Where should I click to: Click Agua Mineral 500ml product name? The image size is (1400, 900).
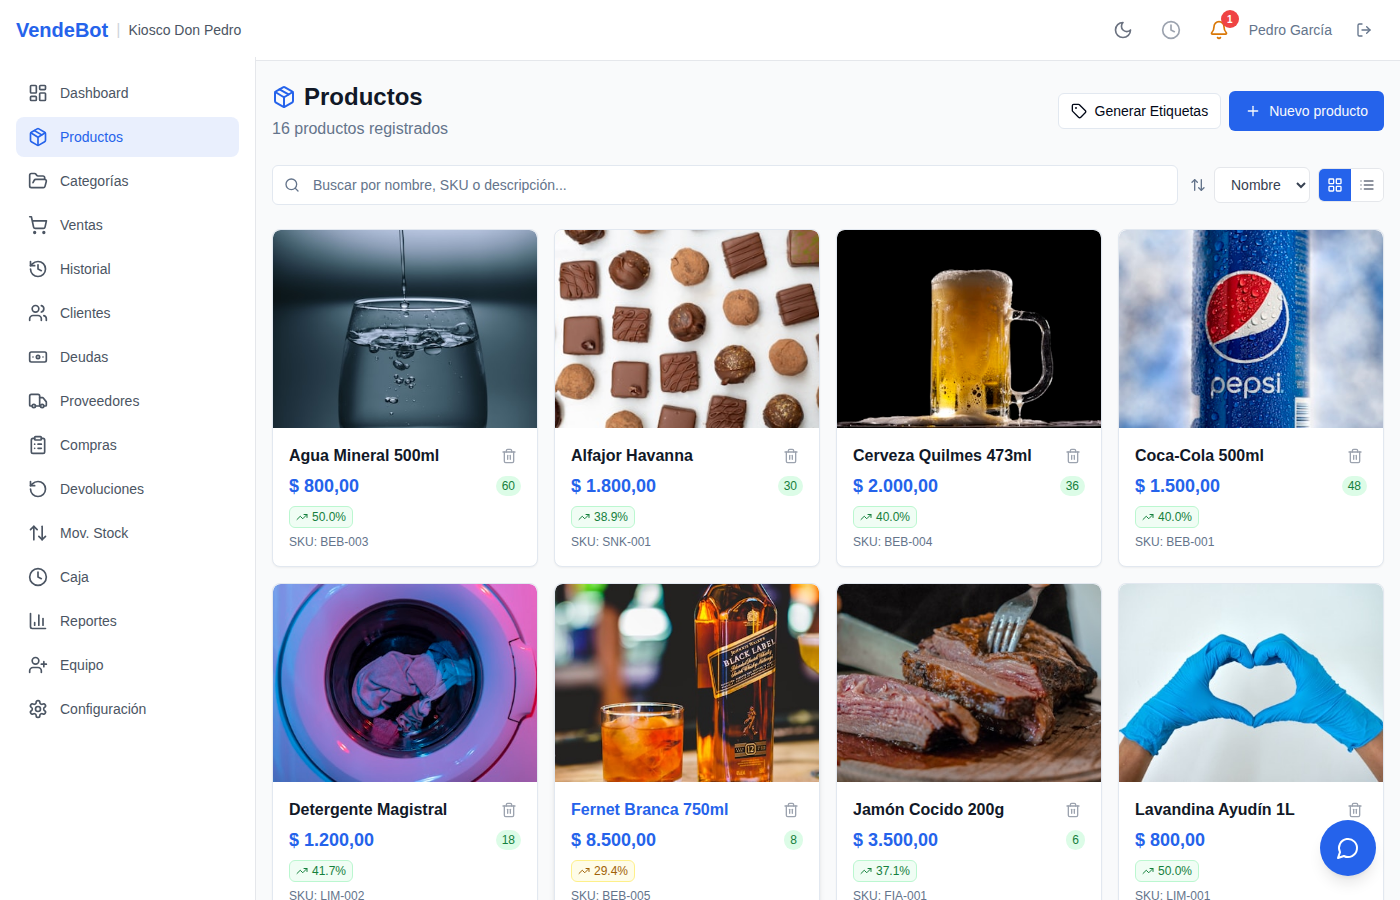click(x=364, y=455)
